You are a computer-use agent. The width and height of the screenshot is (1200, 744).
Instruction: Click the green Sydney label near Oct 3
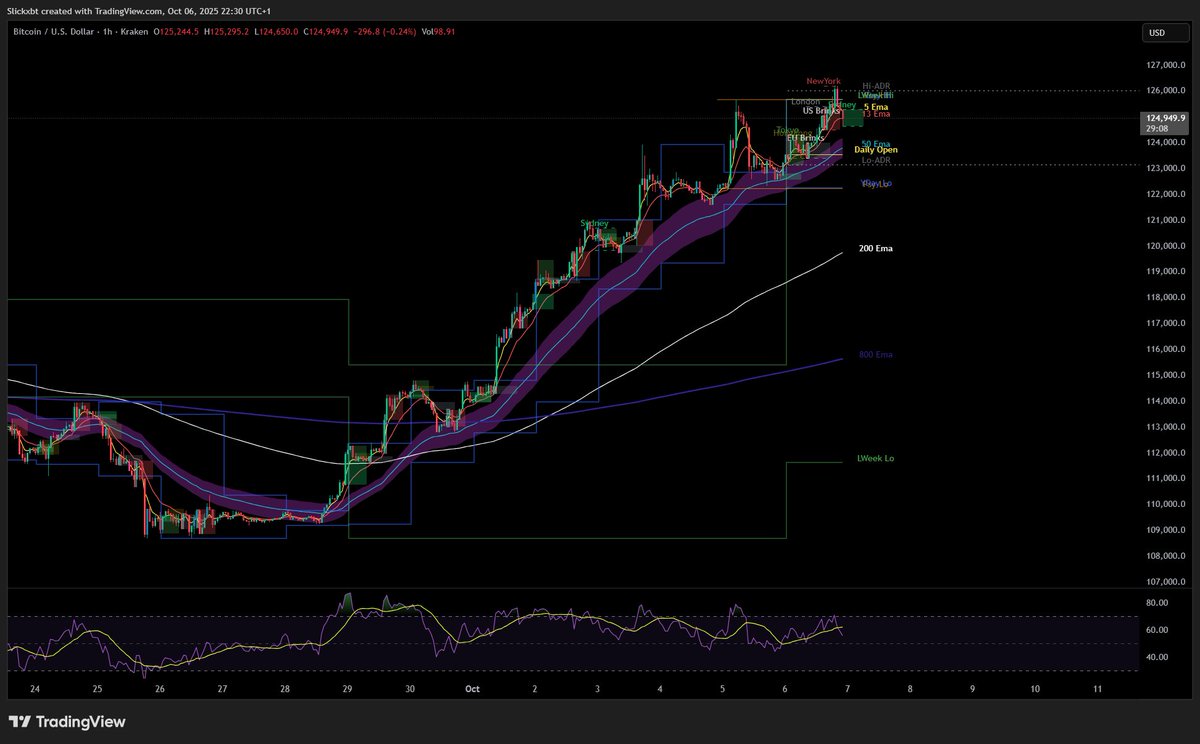click(595, 223)
